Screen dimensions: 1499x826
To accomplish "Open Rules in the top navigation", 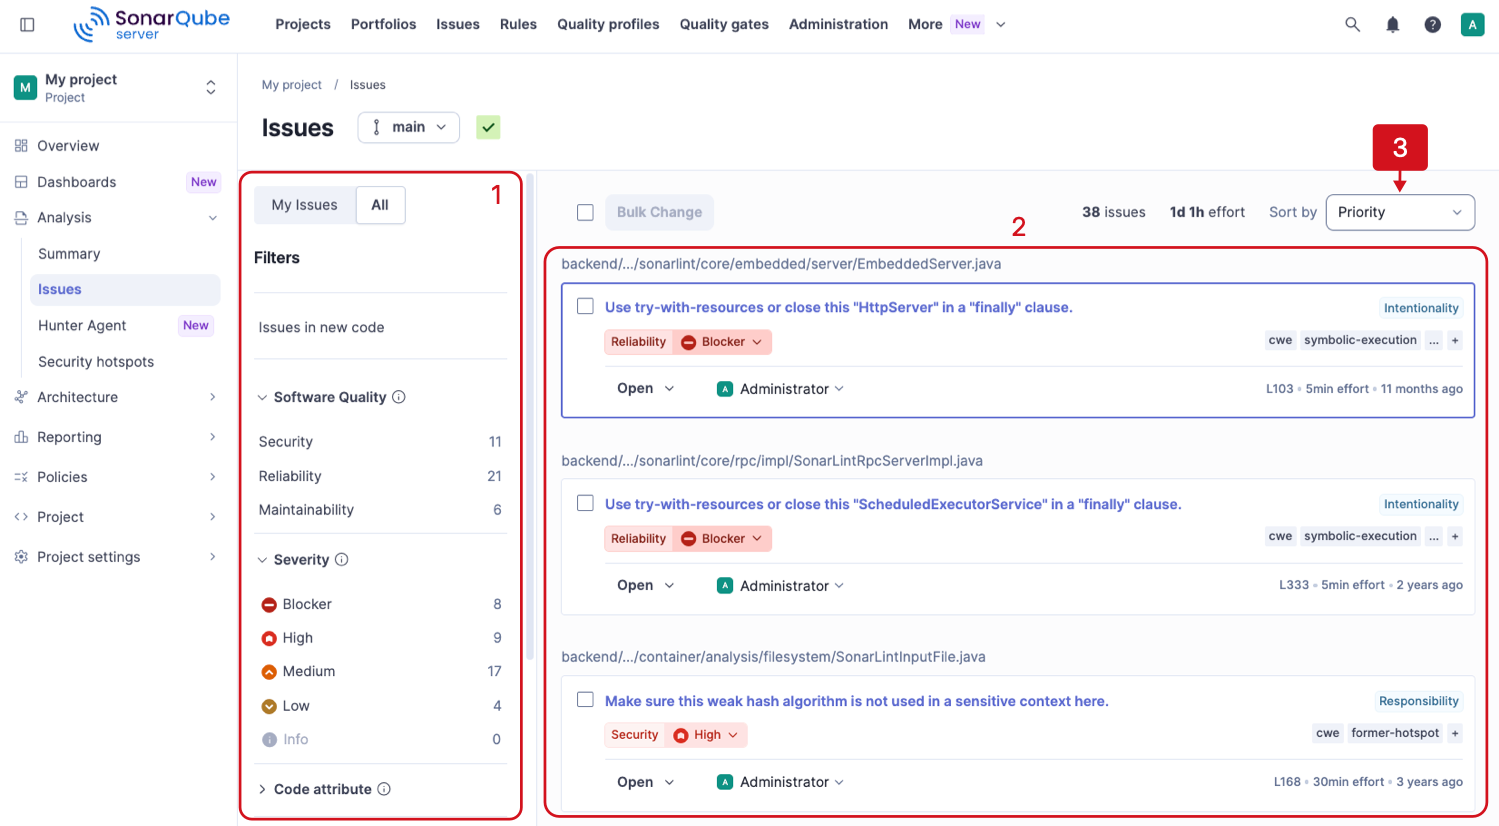I will coord(518,24).
